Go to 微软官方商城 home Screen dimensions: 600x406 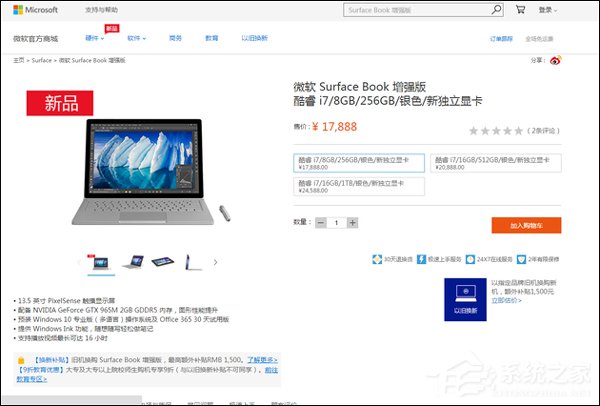point(36,38)
